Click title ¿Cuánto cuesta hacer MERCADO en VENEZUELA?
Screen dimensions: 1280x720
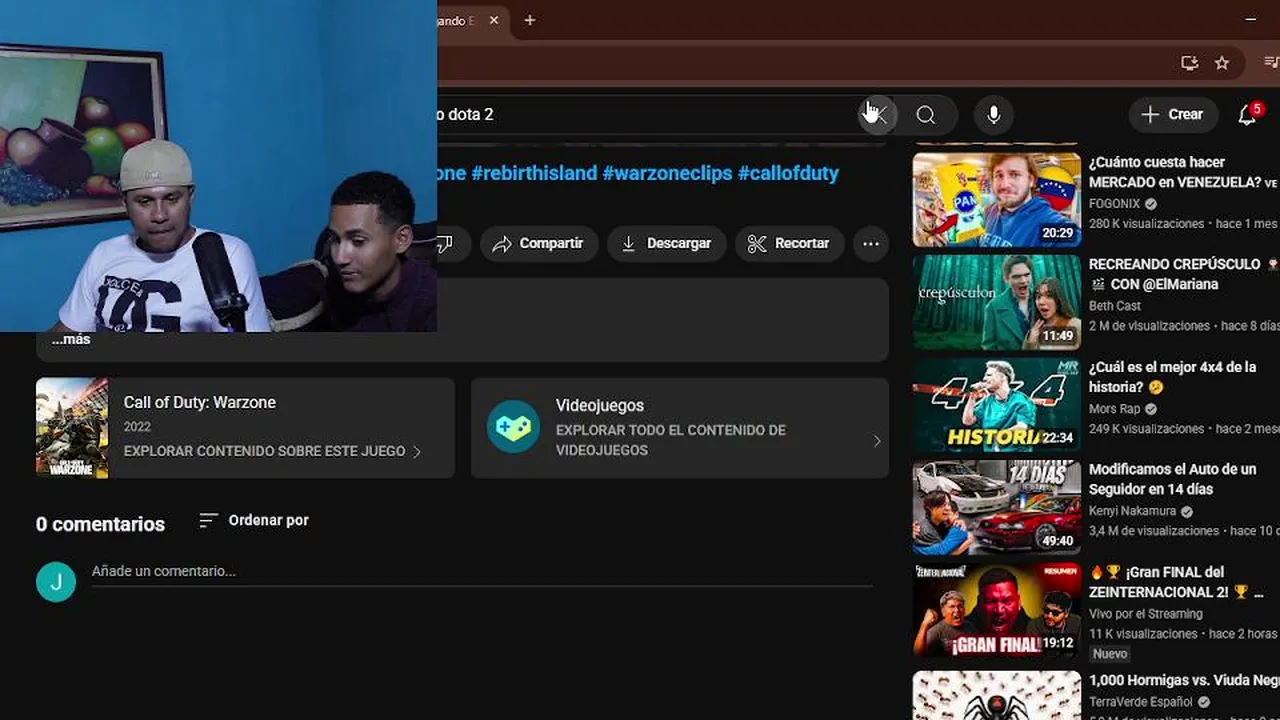[x=1183, y=172]
